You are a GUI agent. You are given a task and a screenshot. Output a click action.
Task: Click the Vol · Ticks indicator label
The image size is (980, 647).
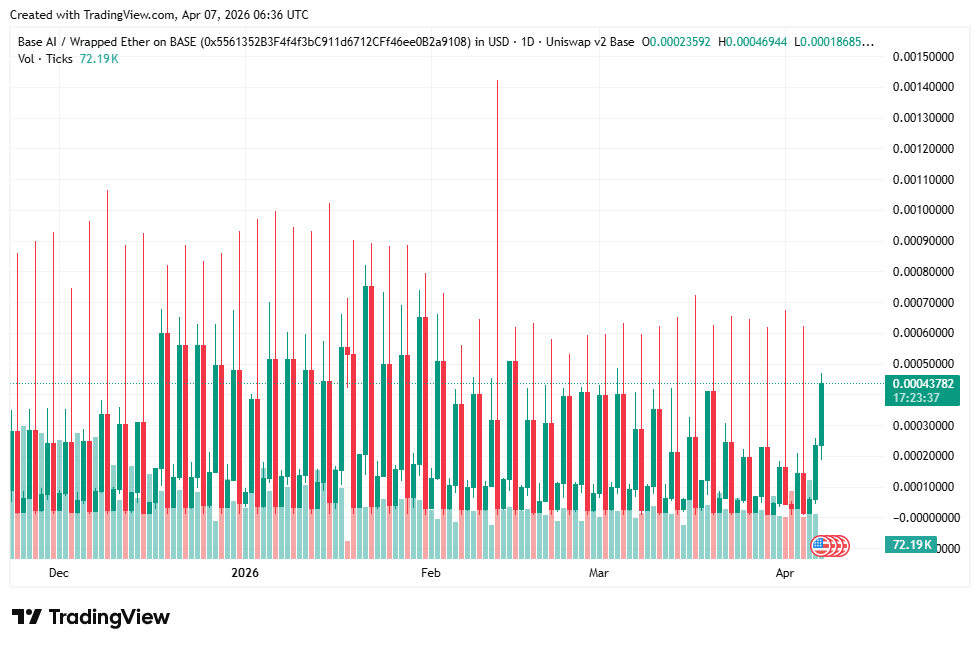(x=46, y=59)
